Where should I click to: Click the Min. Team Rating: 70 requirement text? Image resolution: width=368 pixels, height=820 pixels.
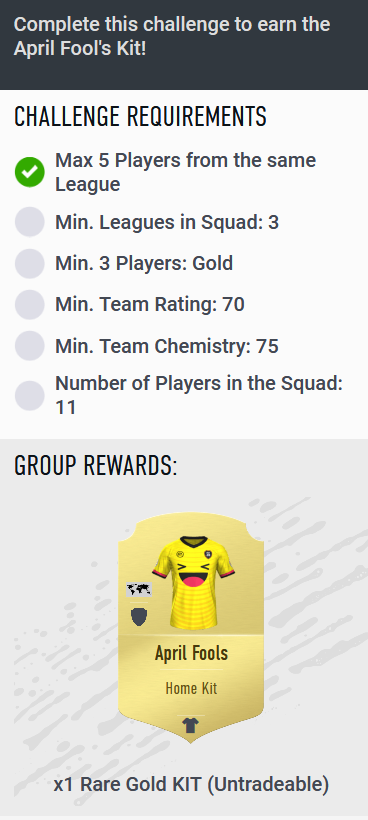click(x=150, y=304)
